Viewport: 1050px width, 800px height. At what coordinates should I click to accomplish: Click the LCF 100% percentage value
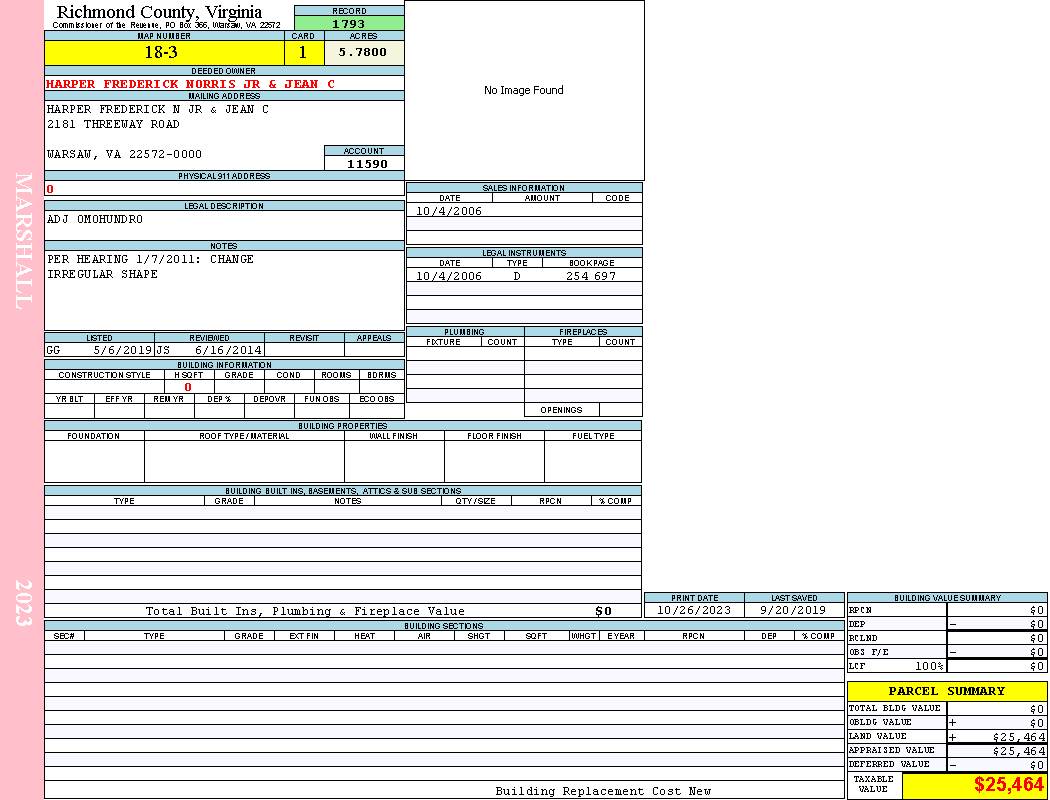point(929,666)
